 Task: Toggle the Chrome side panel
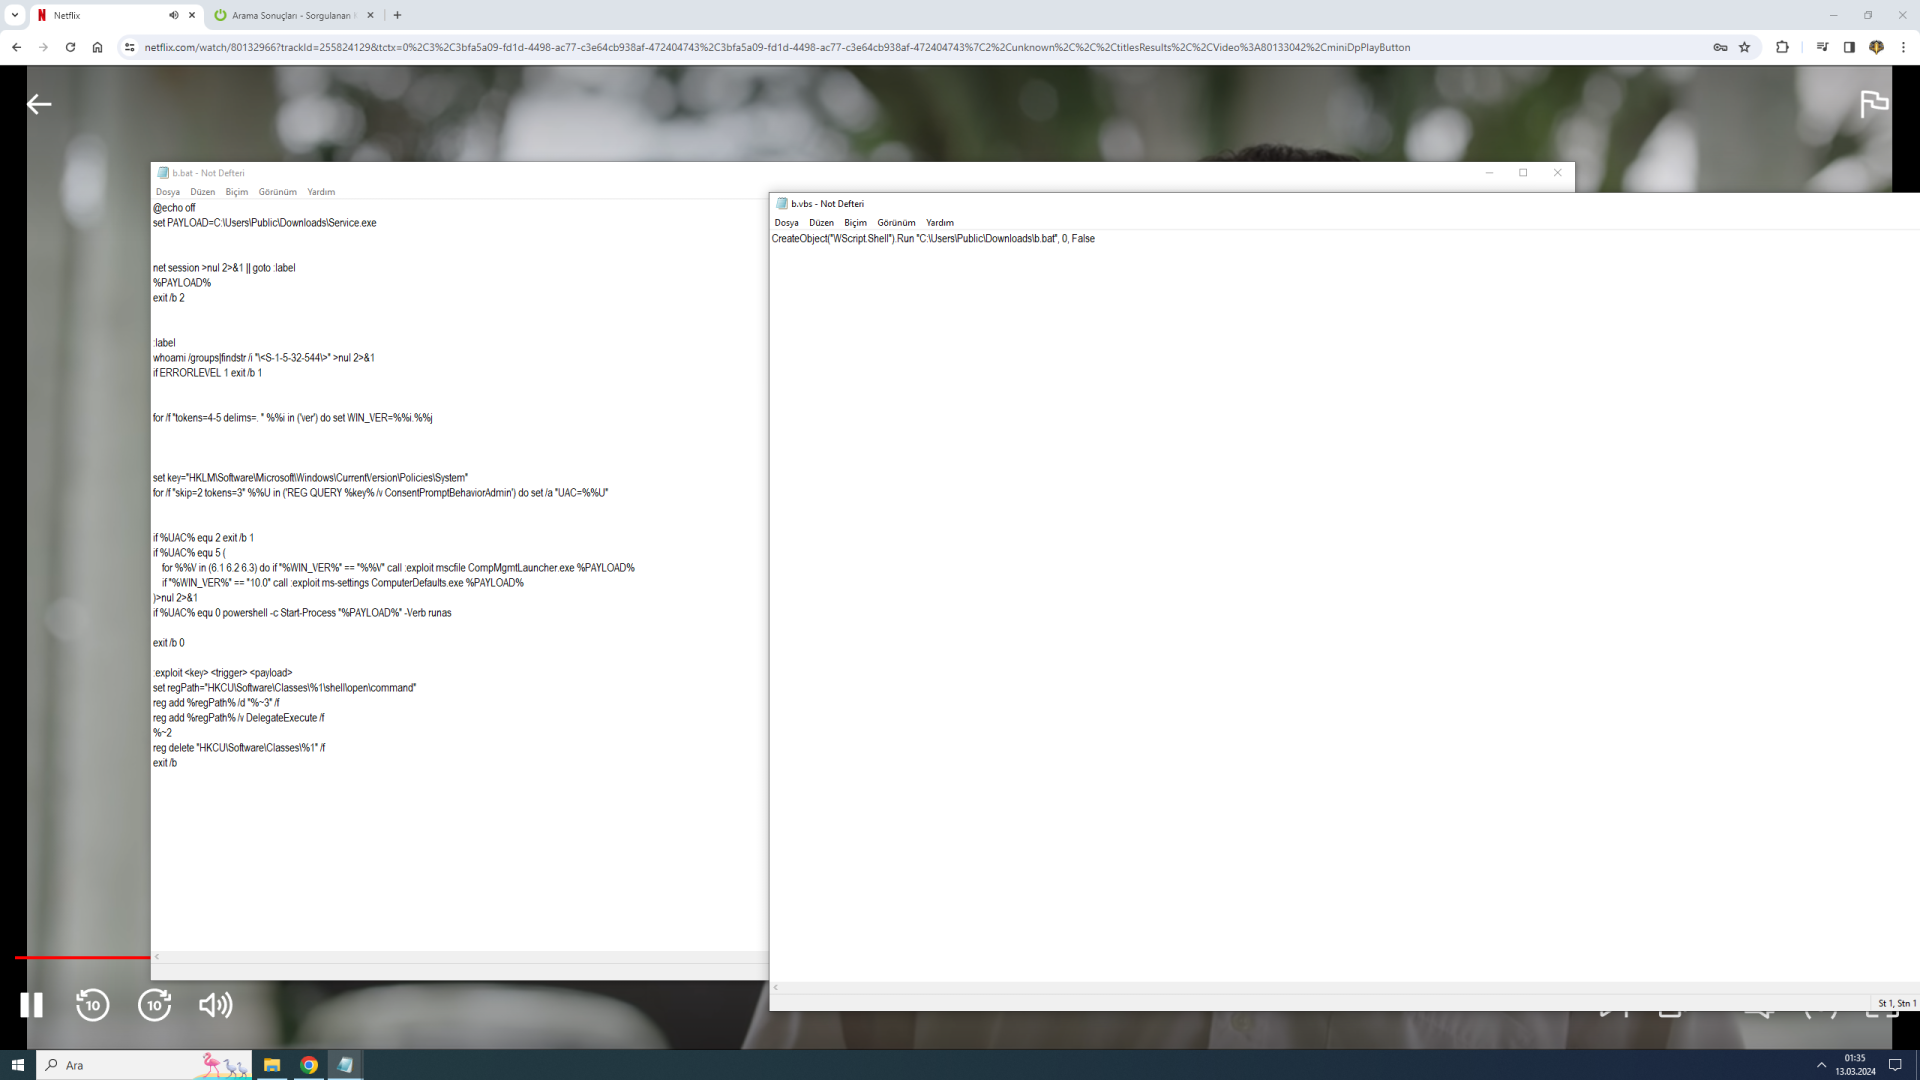click(1849, 47)
